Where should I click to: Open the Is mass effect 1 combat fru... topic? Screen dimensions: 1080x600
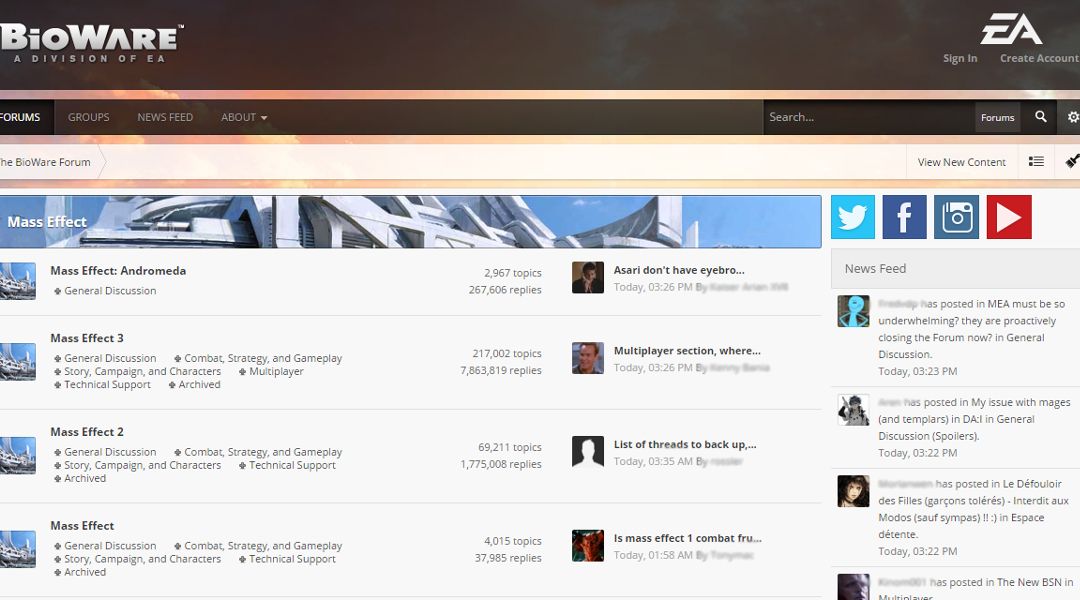(x=687, y=538)
